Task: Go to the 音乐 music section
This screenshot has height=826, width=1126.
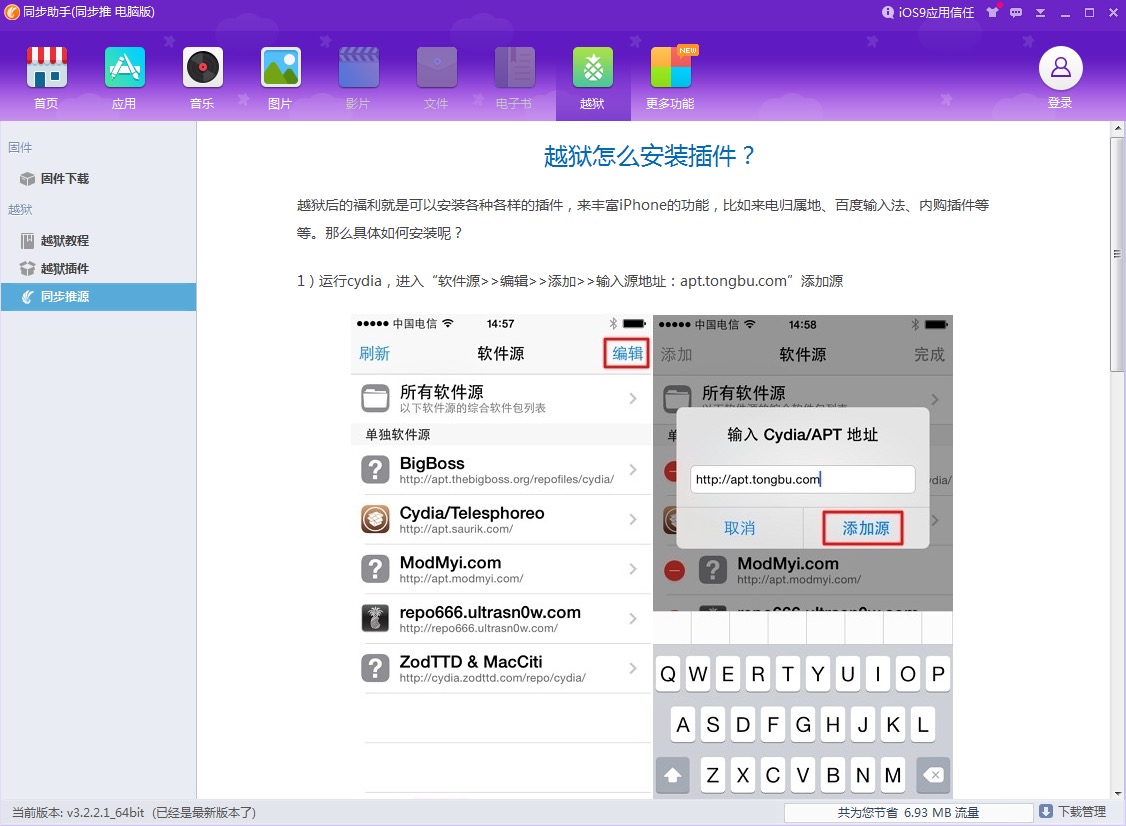Action: [x=203, y=77]
